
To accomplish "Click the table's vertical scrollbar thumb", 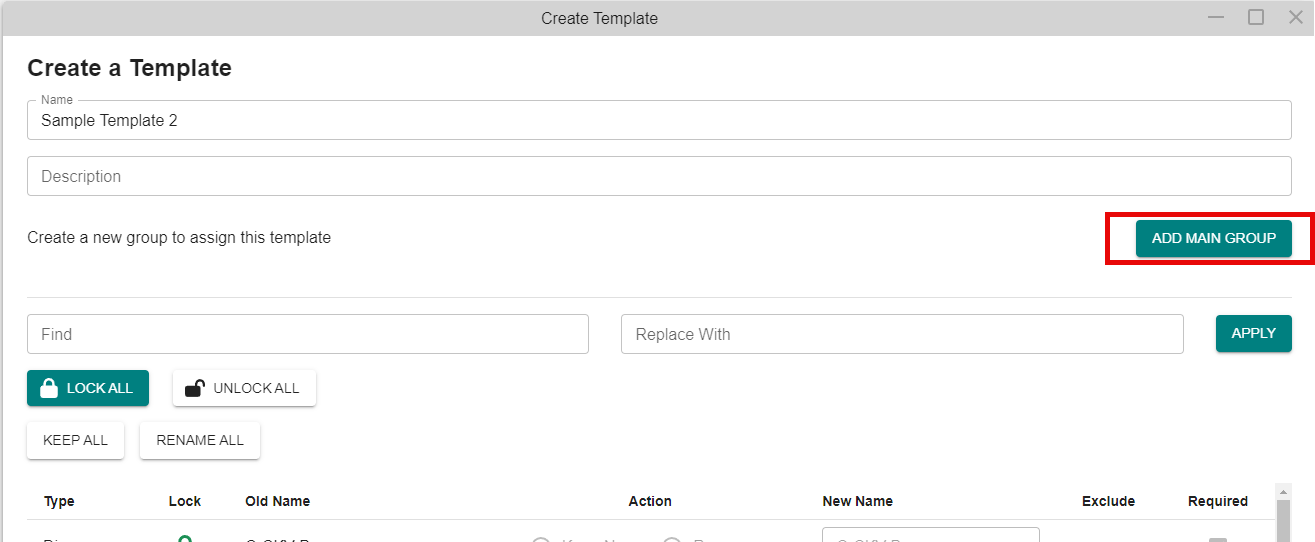I will 1281,520.
